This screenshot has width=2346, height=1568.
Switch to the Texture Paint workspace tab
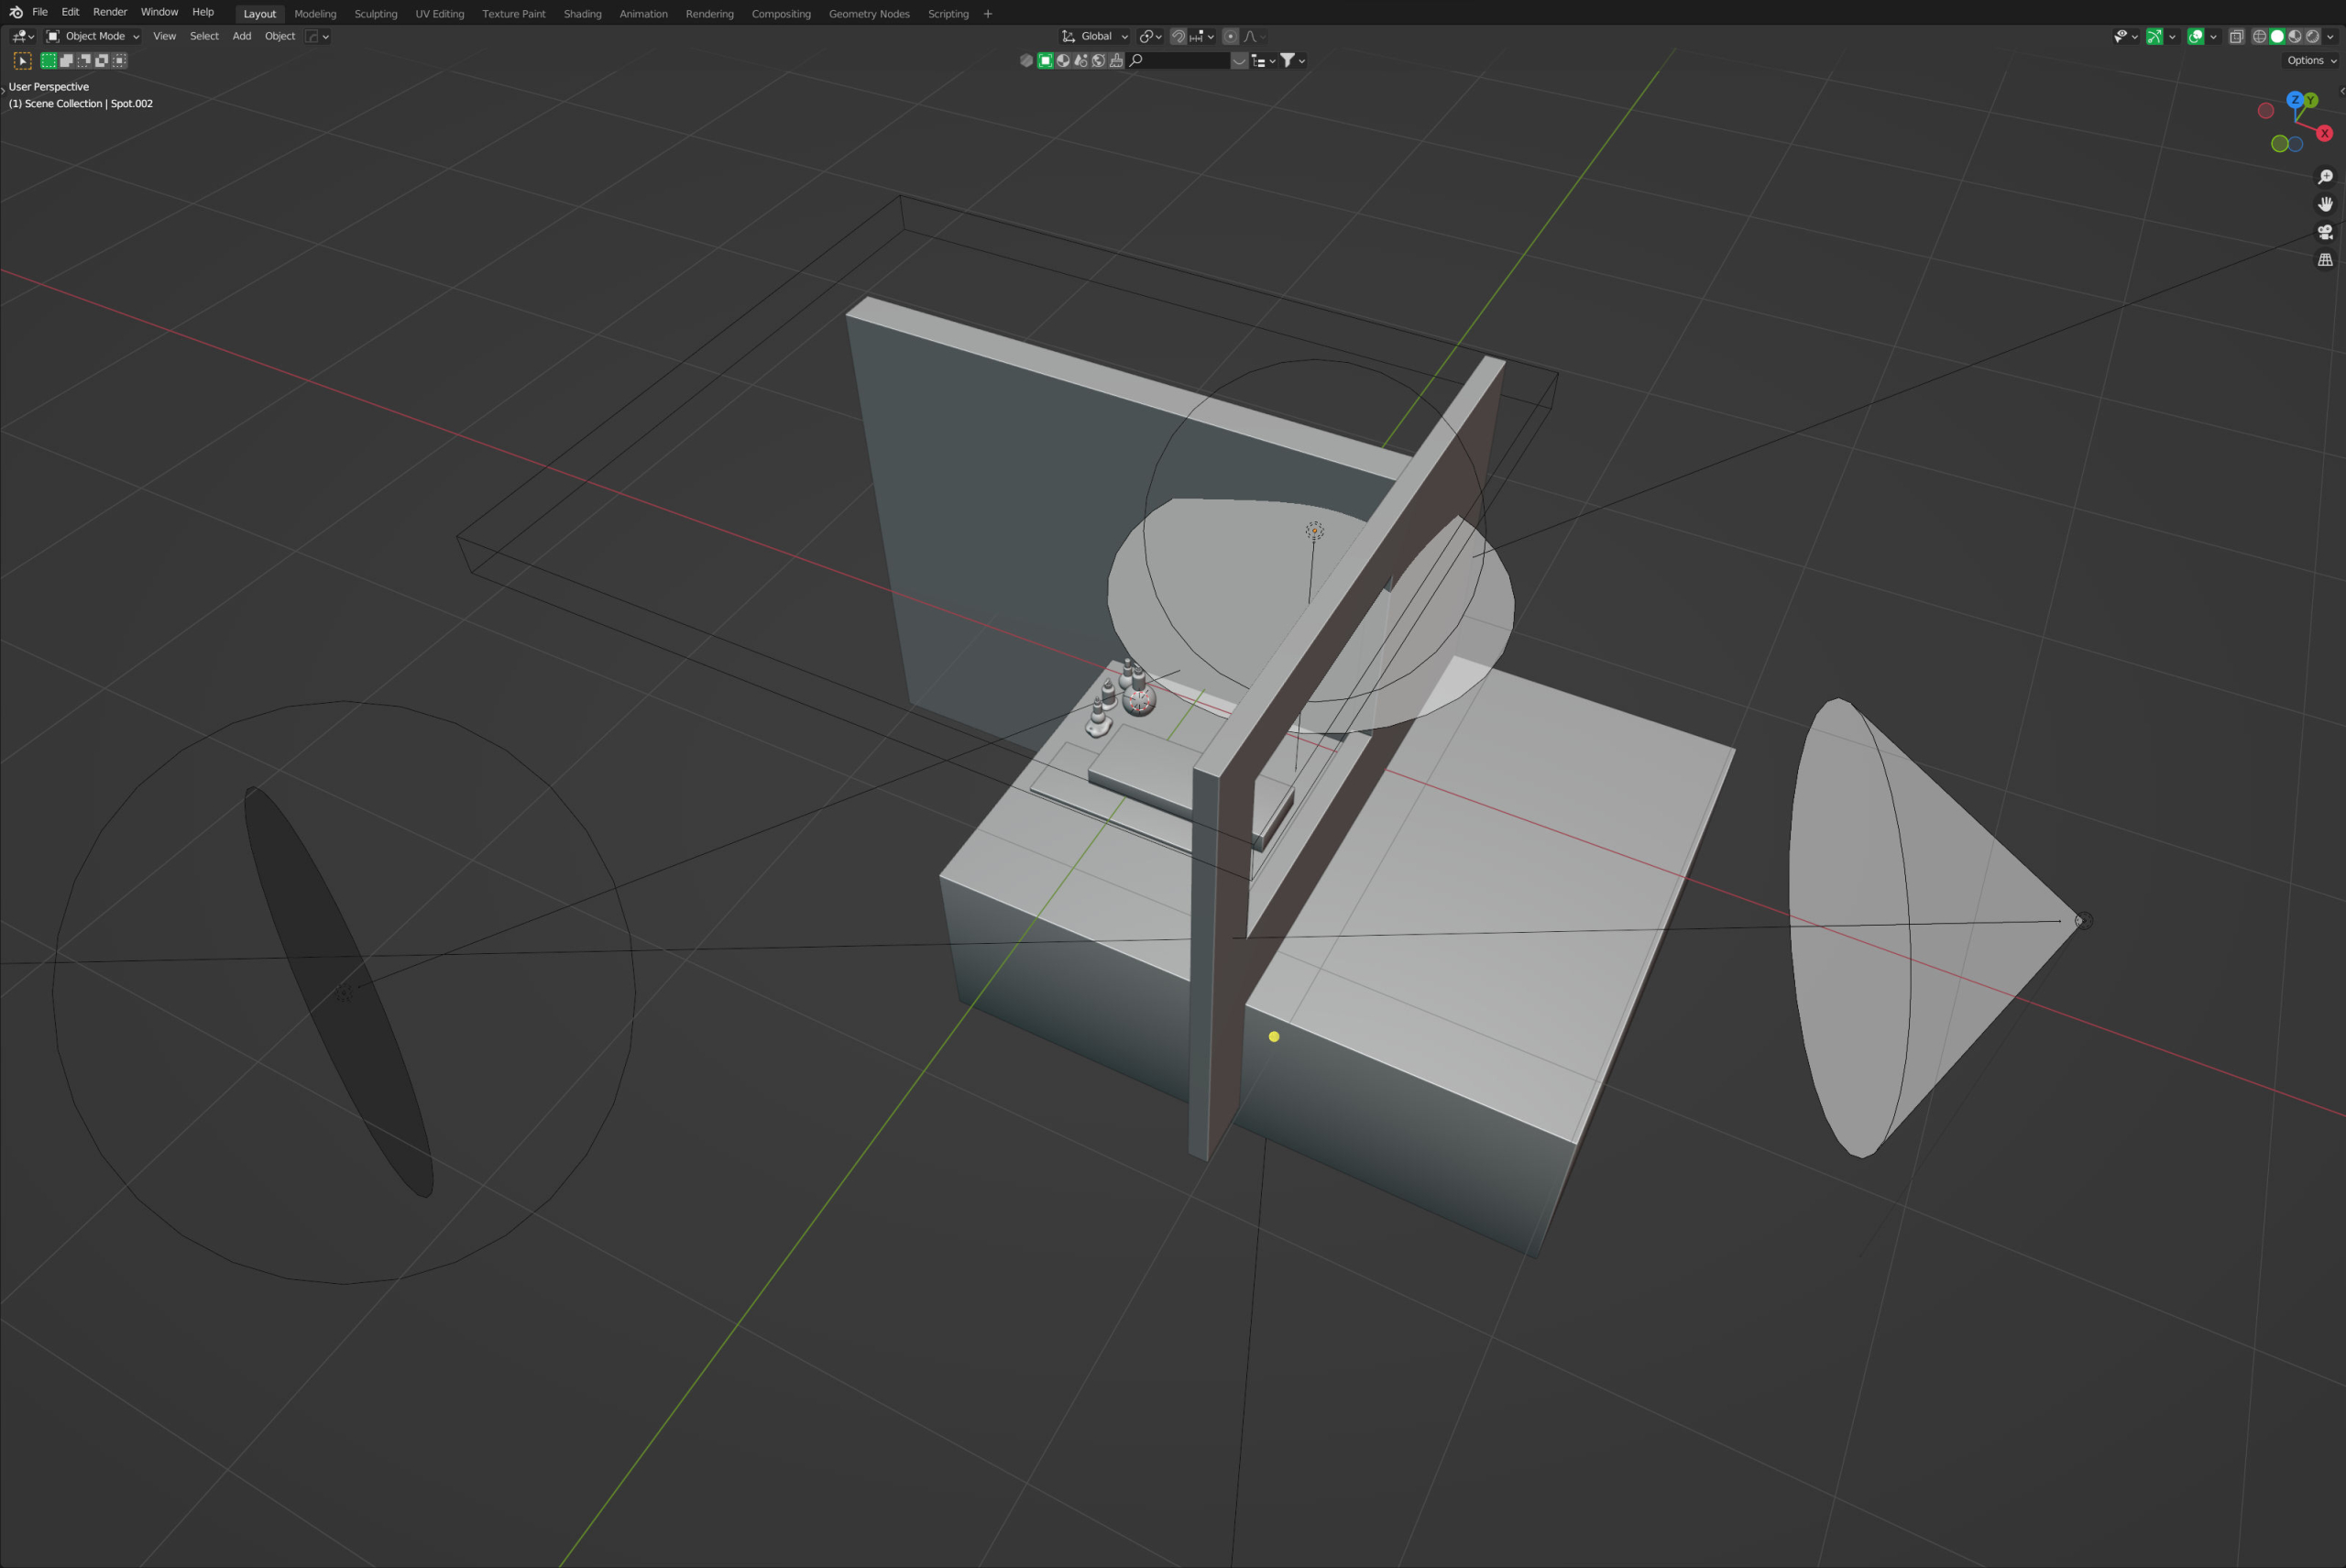pyautogui.click(x=514, y=14)
